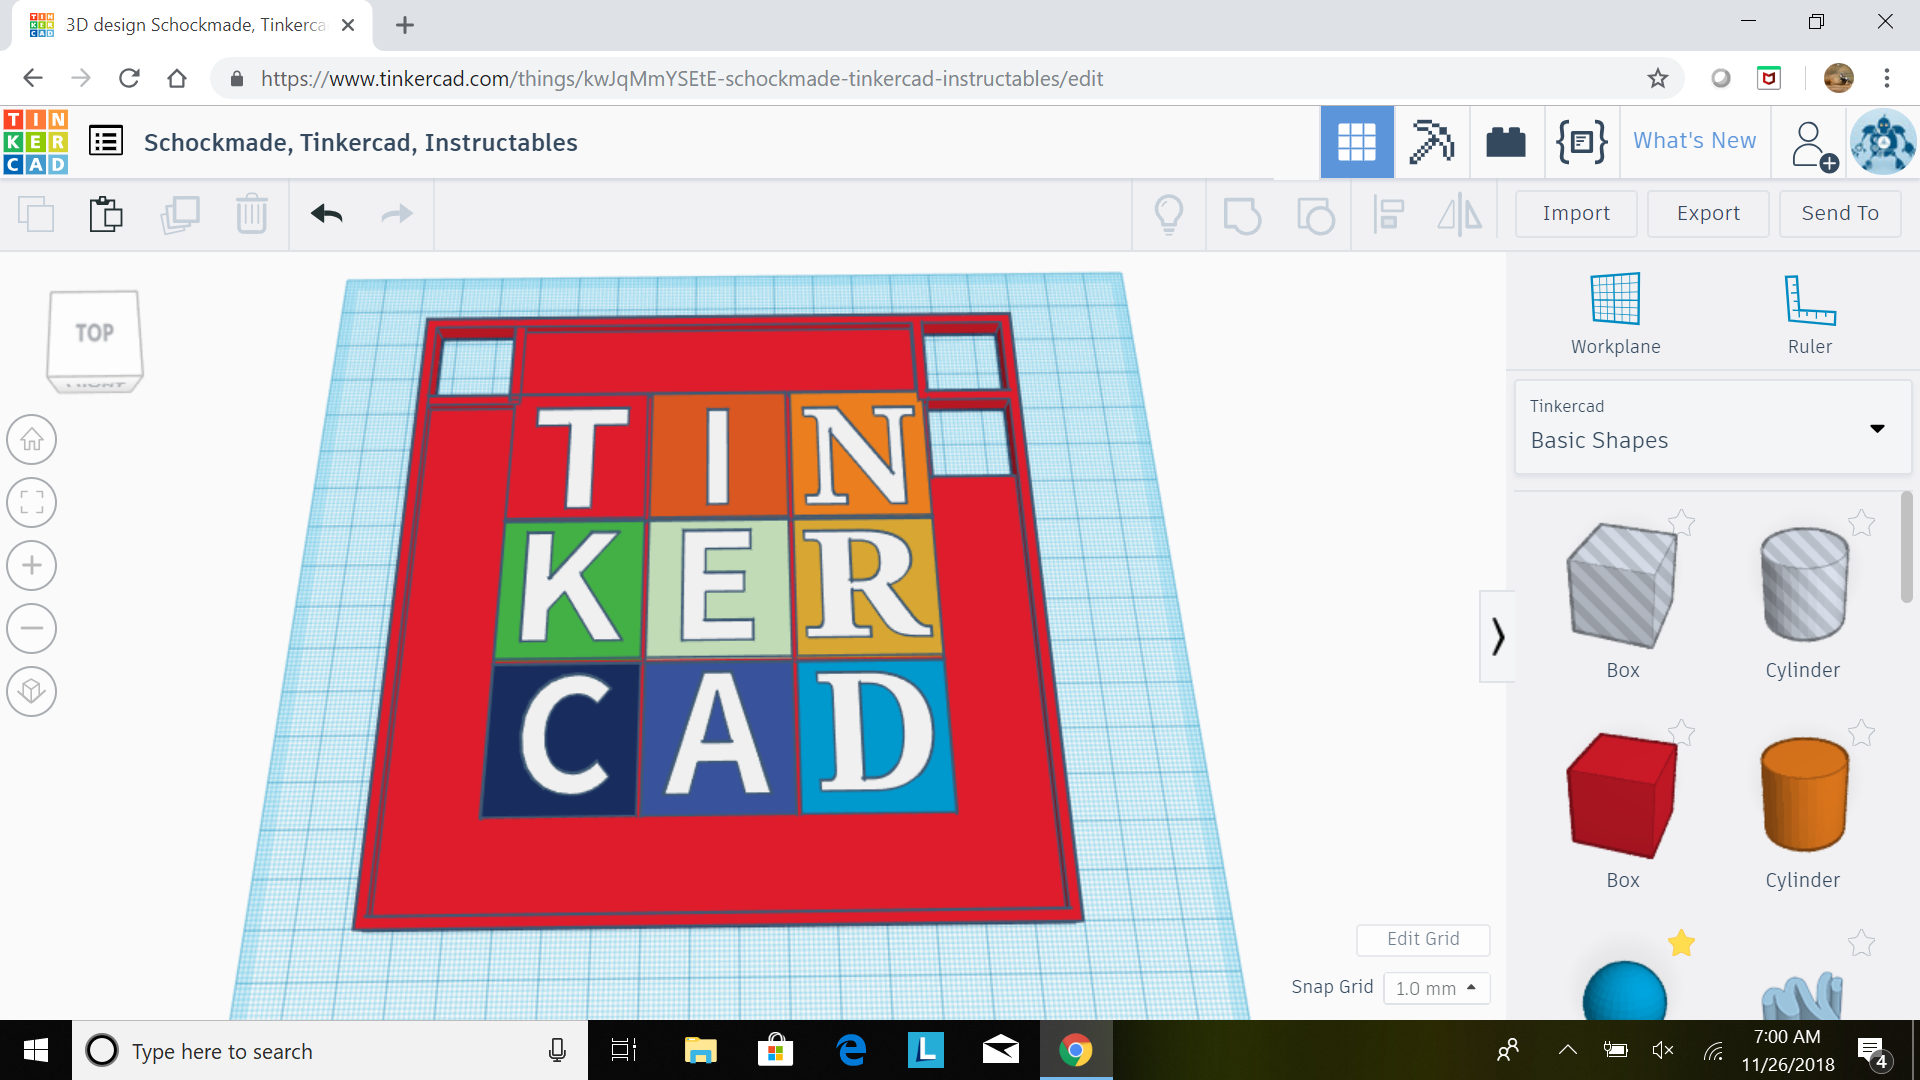Viewport: 1920px width, 1080px height.
Task: Go back in browser
Action: [x=33, y=78]
